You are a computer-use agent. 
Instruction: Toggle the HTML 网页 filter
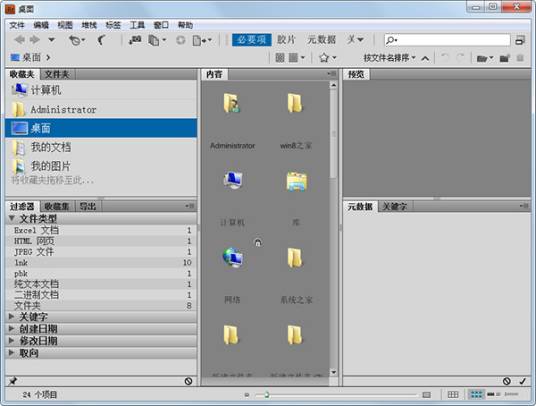pyautogui.click(x=101, y=241)
